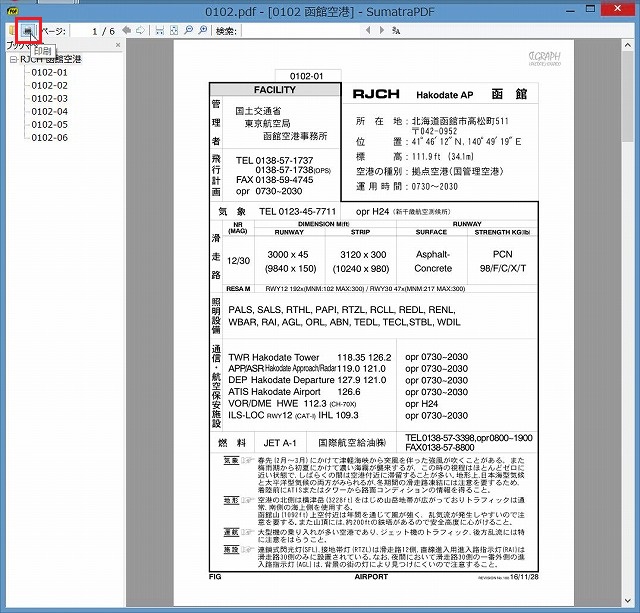
Task: Select the RJCH 函館空港 bookmark
Action: point(51,60)
